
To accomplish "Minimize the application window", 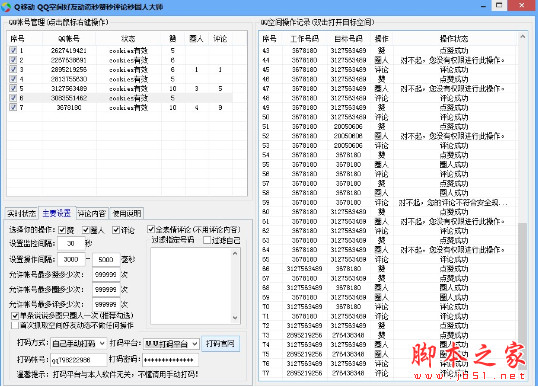I will click(483, 6).
